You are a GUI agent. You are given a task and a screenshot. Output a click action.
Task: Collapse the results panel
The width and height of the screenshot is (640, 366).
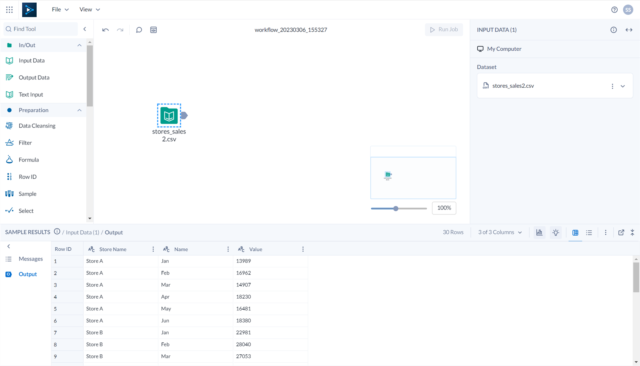click(x=632, y=233)
